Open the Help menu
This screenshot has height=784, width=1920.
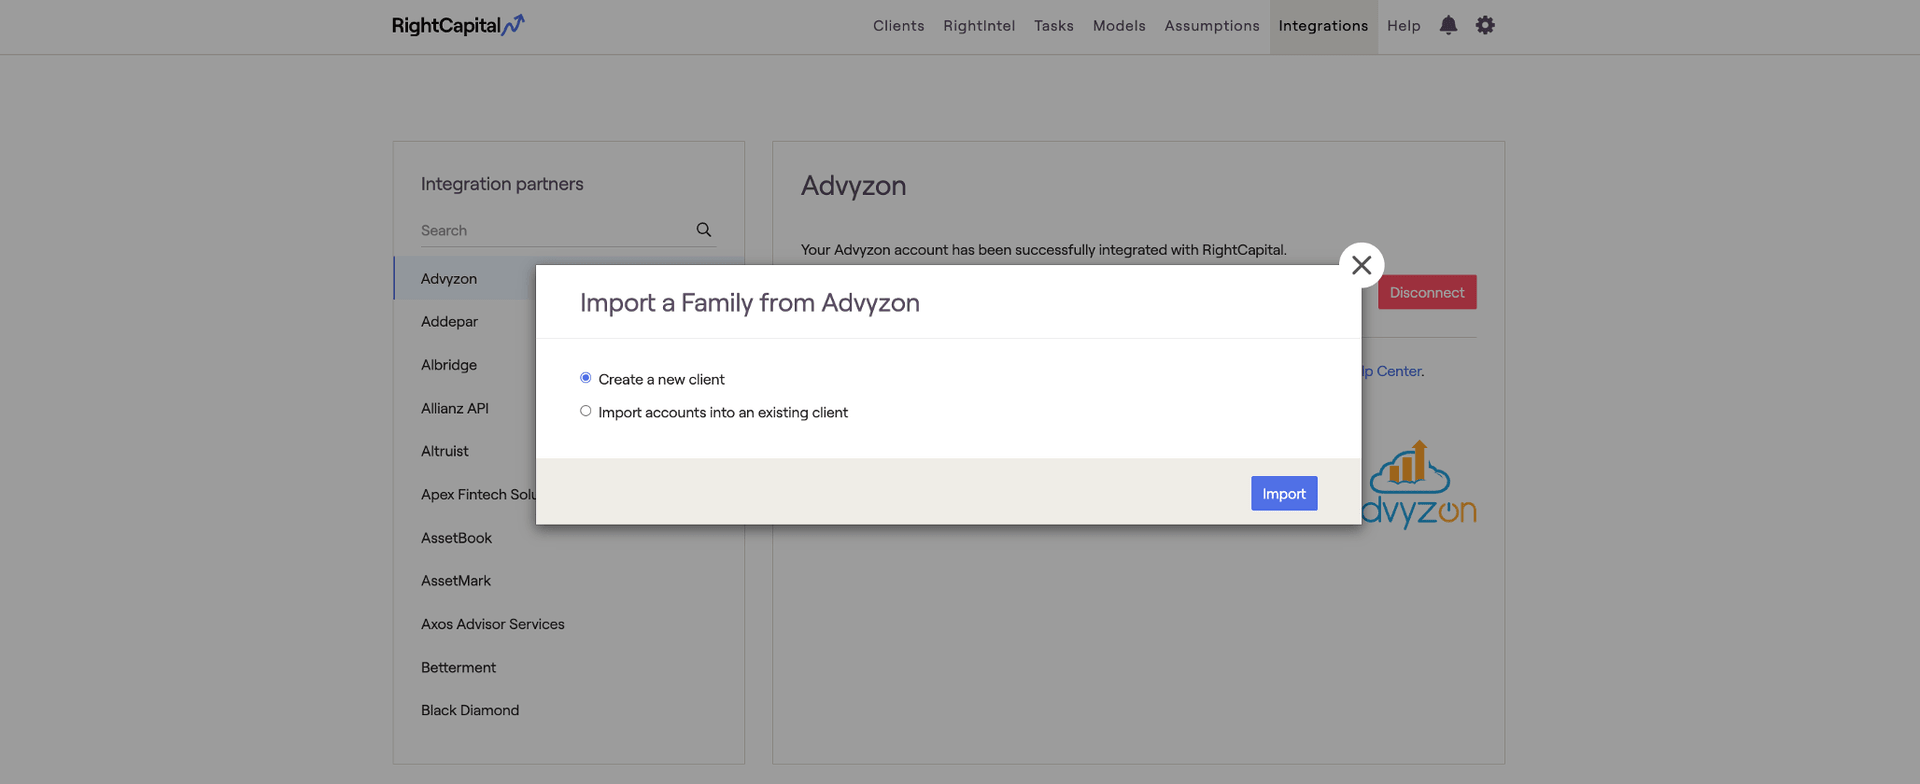(x=1403, y=26)
